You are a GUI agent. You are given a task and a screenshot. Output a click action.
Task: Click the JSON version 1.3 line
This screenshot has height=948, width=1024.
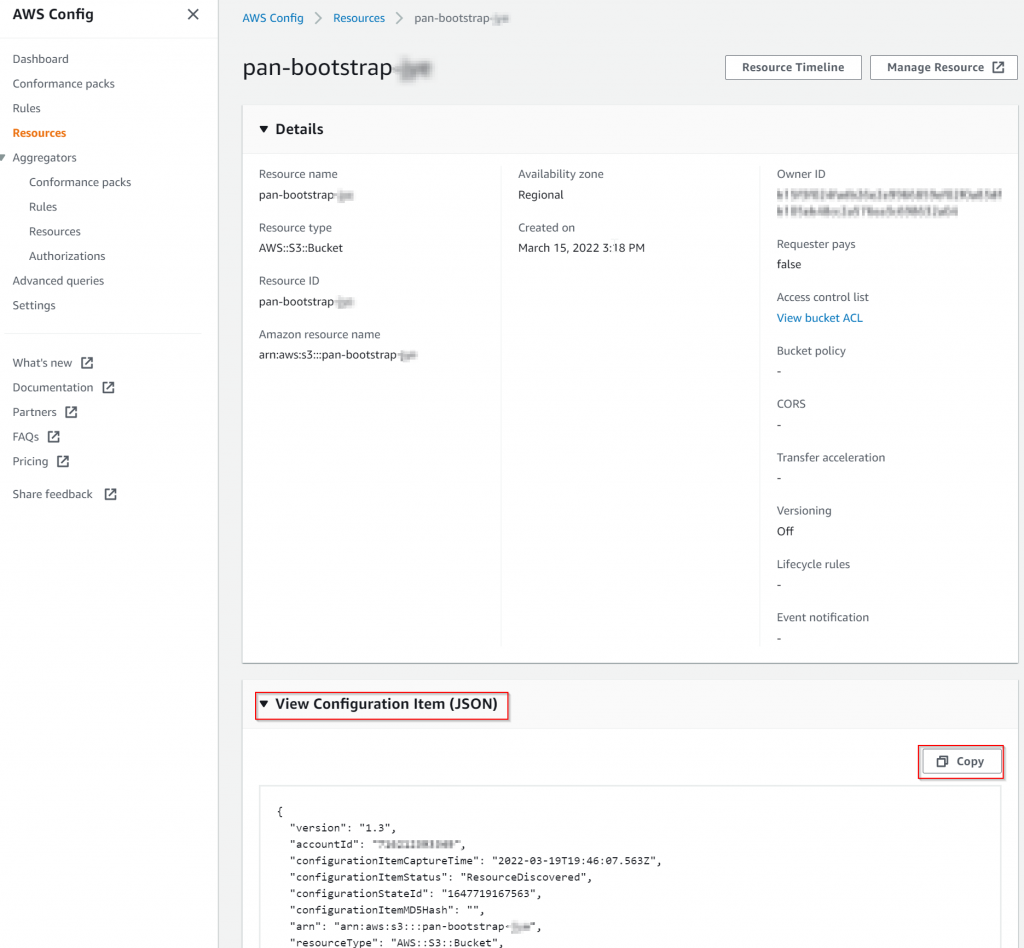[x=343, y=828]
